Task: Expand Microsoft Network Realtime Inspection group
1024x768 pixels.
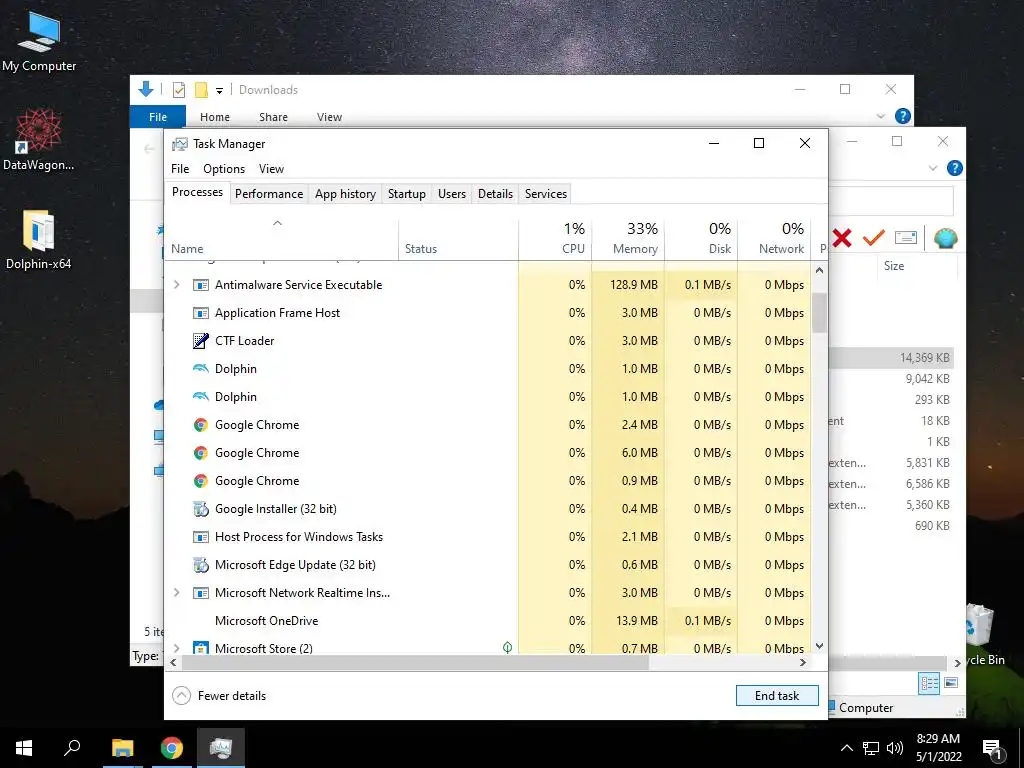Action: [x=176, y=593]
